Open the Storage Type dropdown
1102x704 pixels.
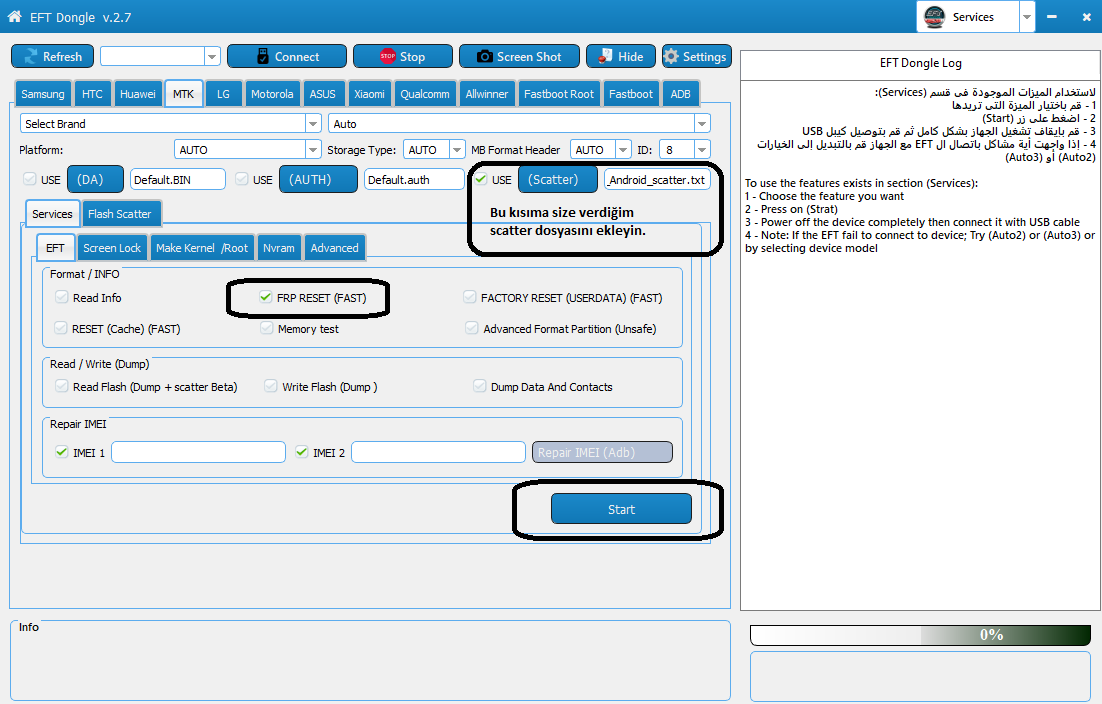(x=457, y=150)
